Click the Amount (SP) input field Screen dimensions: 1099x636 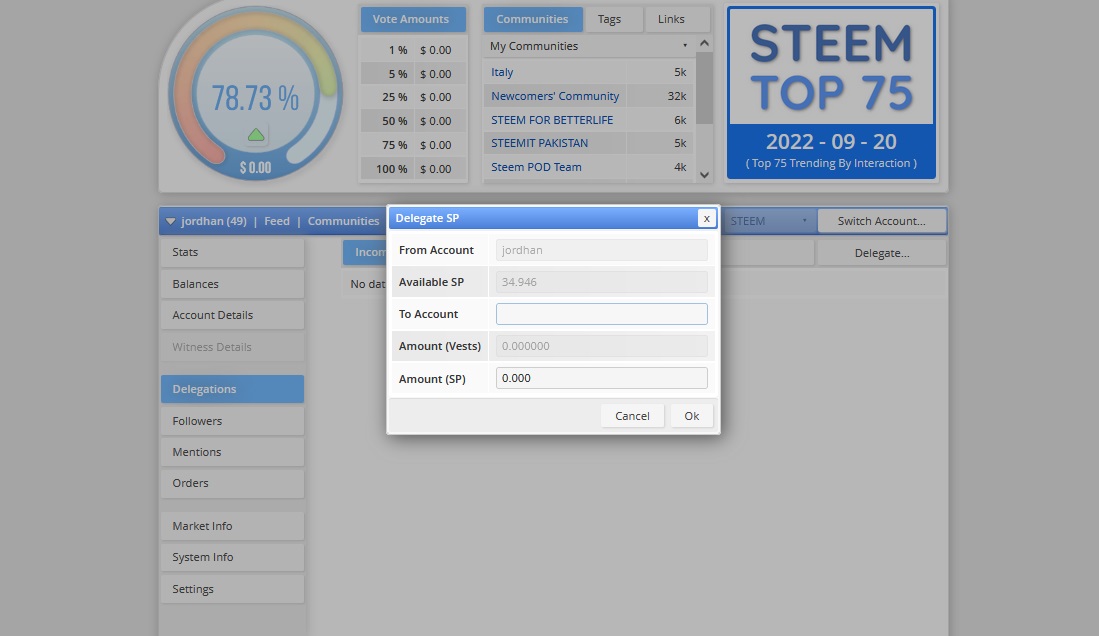click(601, 378)
